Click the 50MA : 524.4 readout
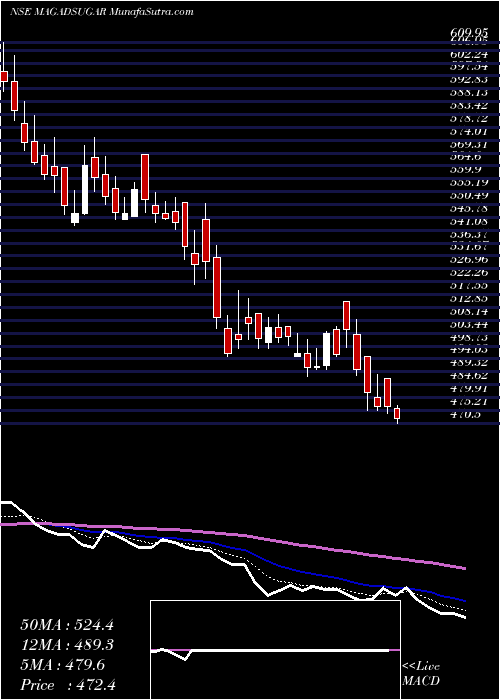The width and height of the screenshot is (500, 700). [67, 625]
